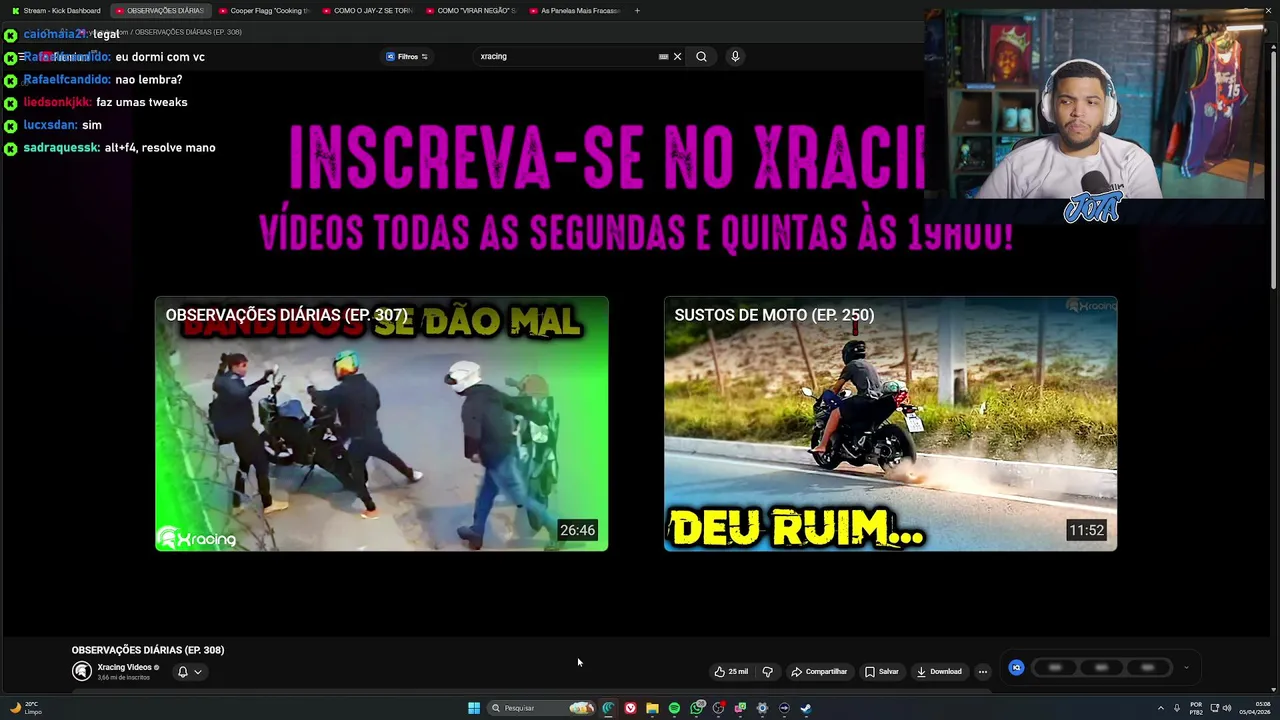Switch to Cooper Flagg "Cooking" tab
This screenshot has height=720, width=1280.
click(264, 10)
